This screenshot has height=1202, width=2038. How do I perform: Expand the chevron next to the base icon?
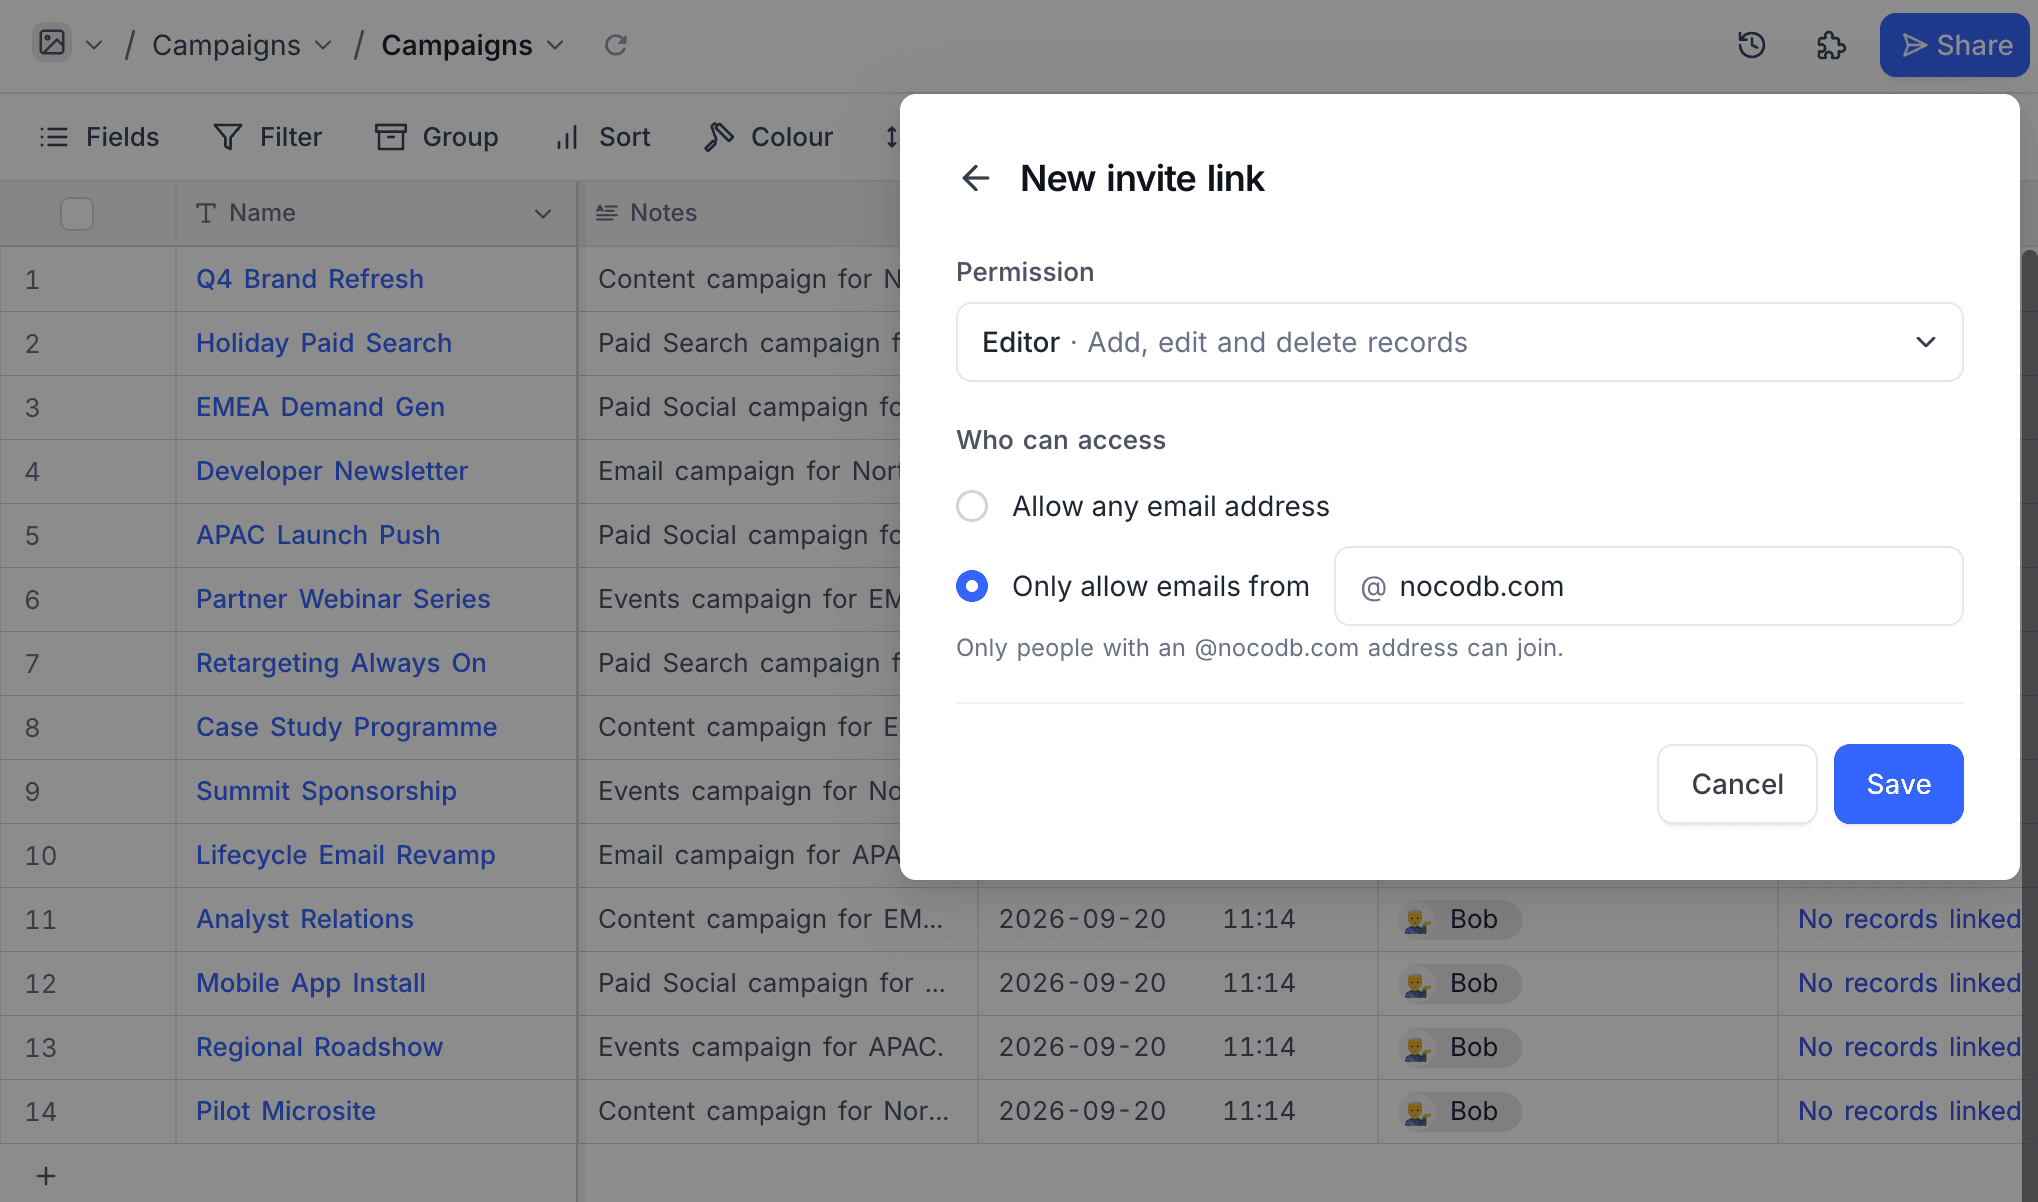pos(94,45)
